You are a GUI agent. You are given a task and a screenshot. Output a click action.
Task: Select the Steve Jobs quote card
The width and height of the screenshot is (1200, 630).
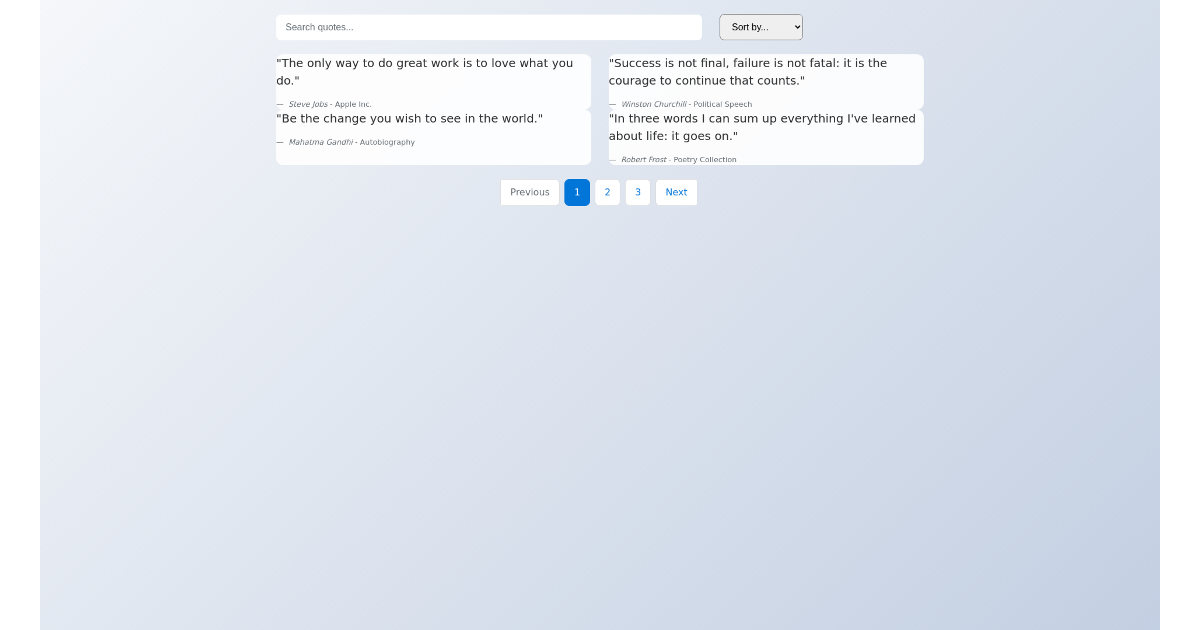[x=433, y=80]
